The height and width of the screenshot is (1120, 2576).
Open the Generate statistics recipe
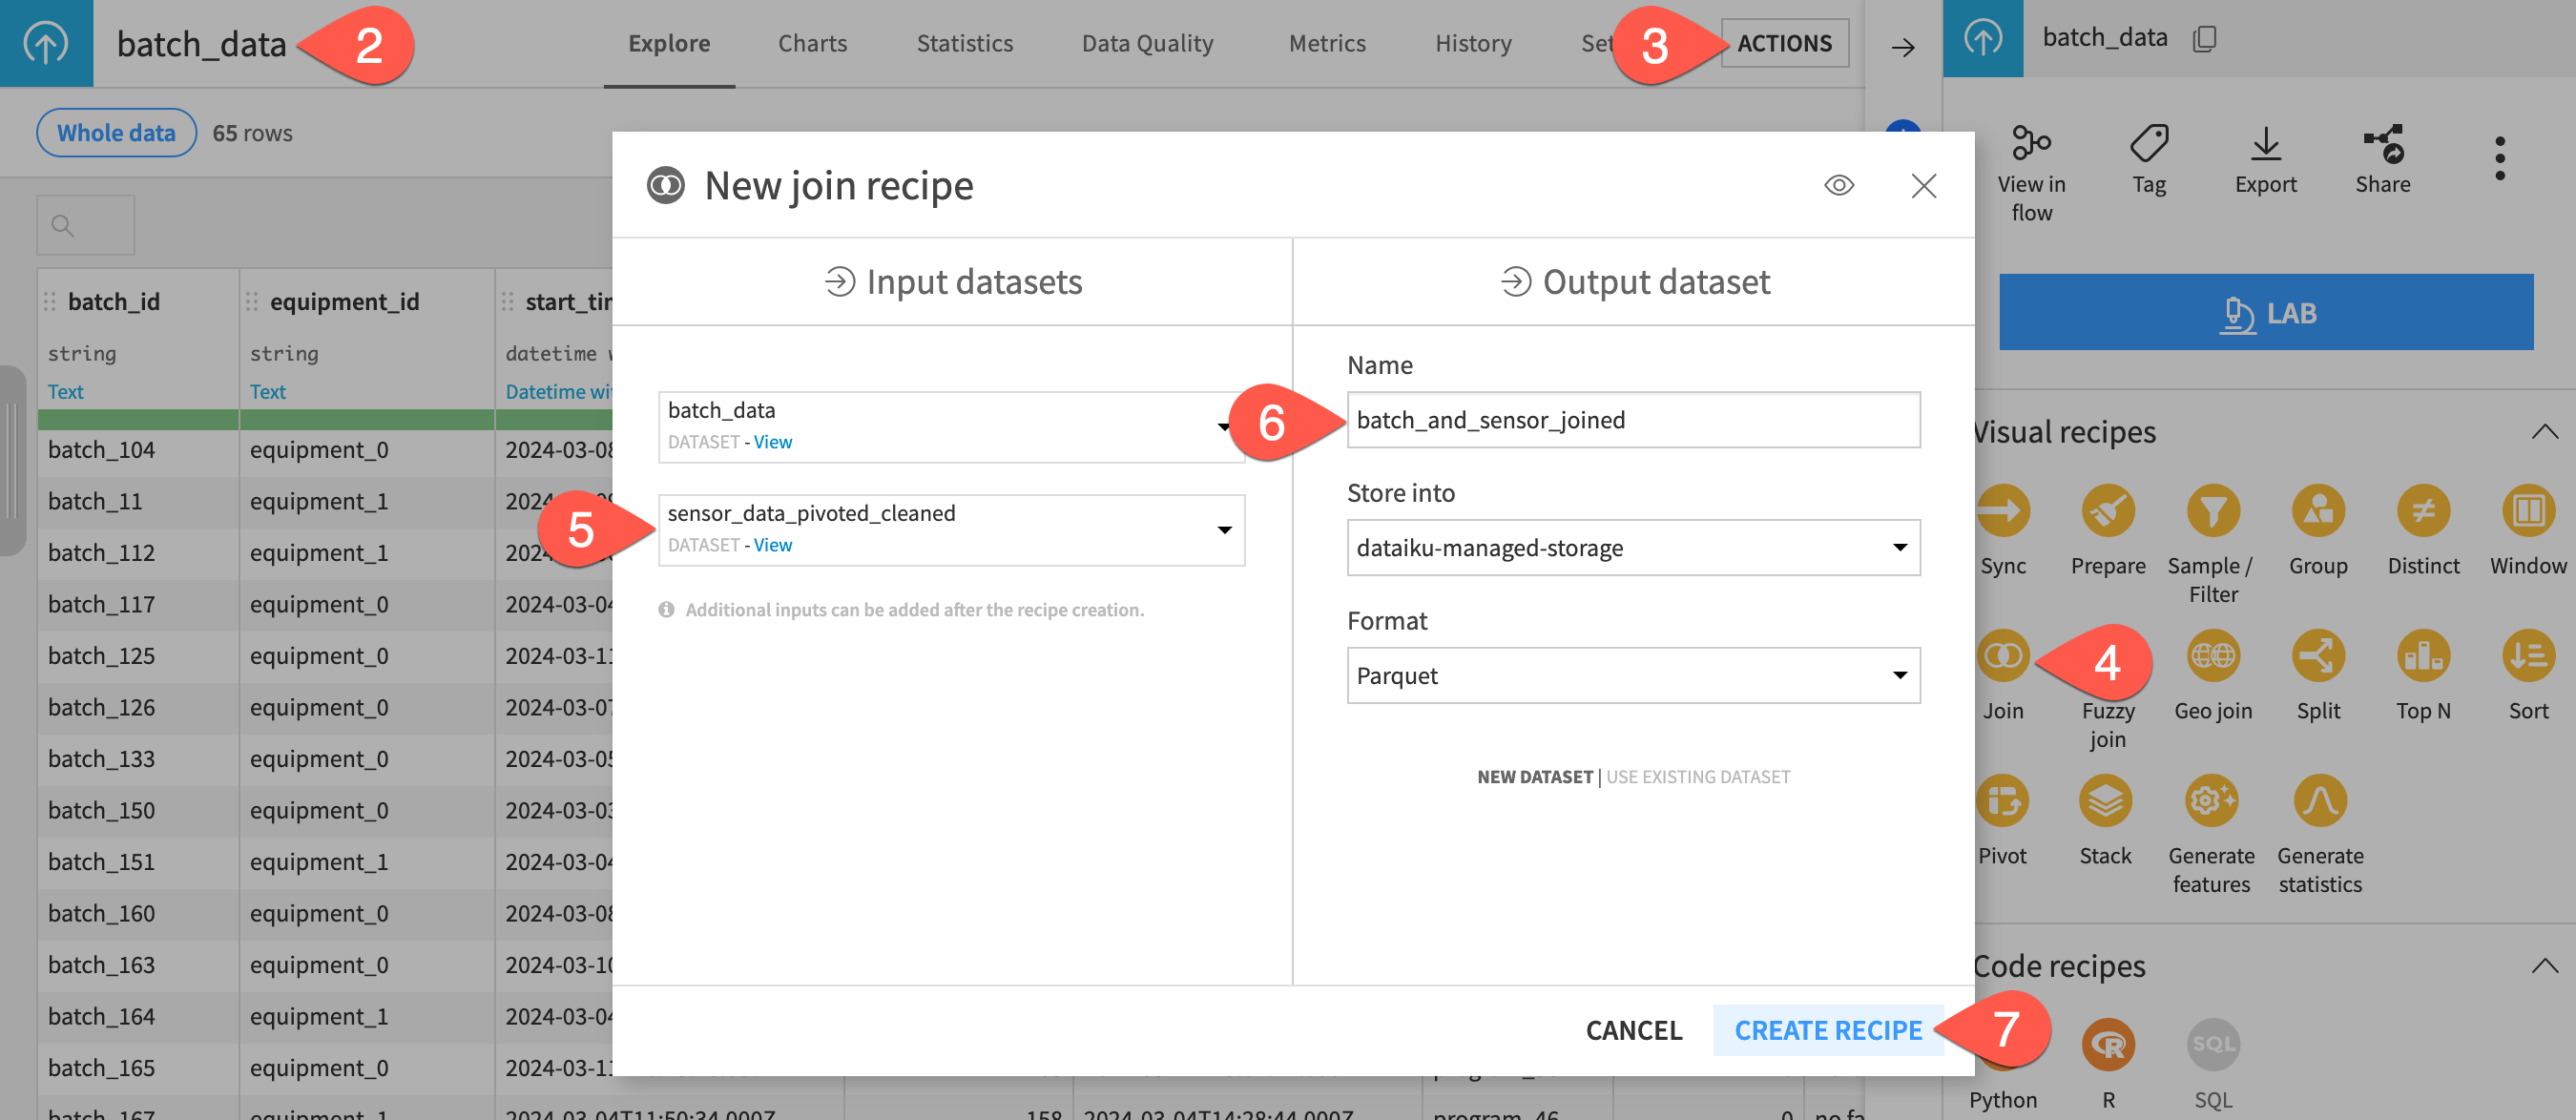click(2320, 803)
